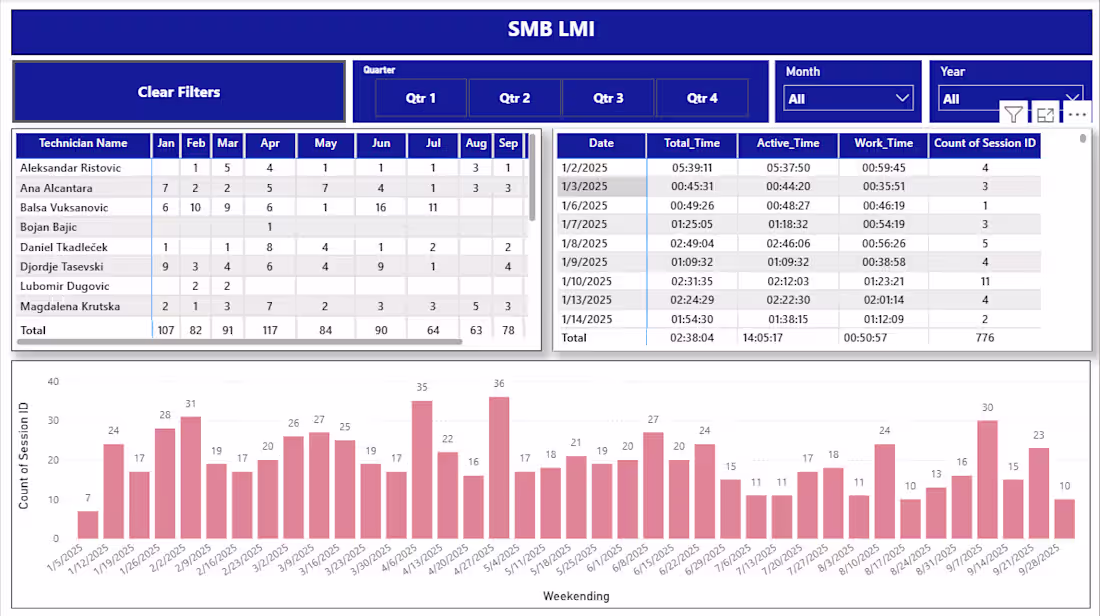Select Djordje Tasevski row
Image resolution: width=1100 pixels, height=616 pixels.
click(62, 267)
